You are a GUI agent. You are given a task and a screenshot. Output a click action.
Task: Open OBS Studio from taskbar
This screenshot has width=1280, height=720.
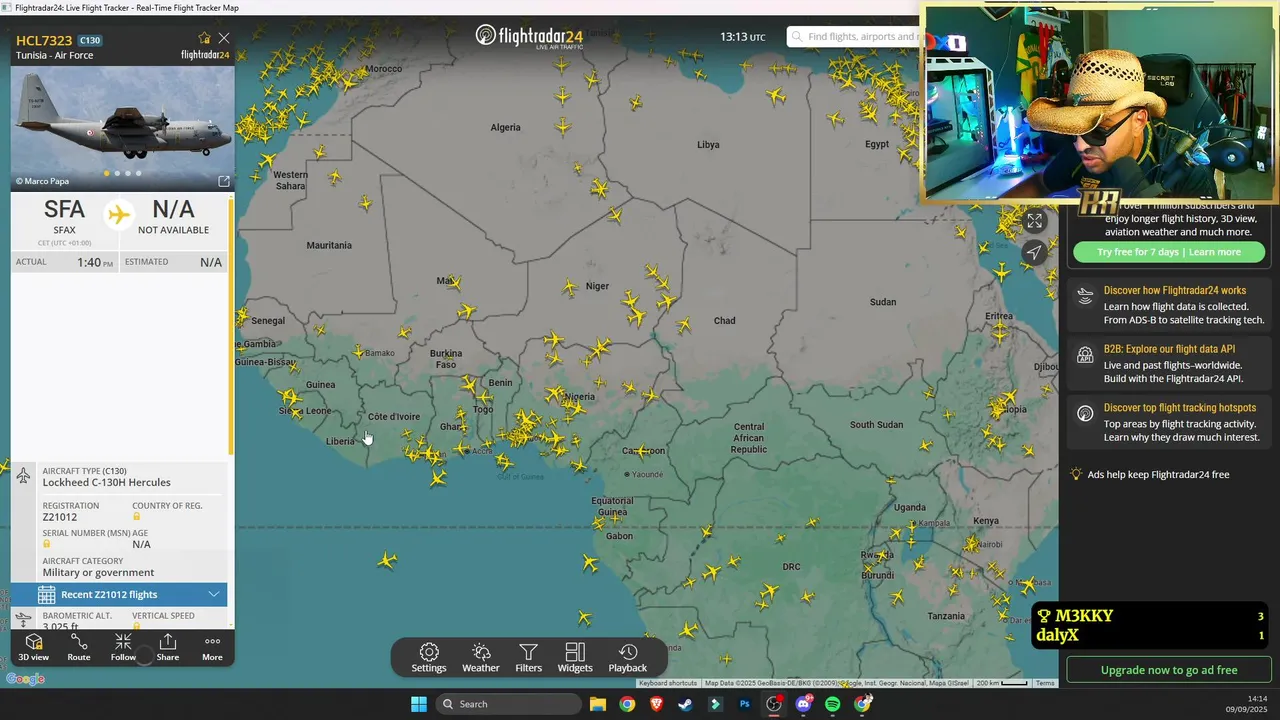tap(774, 704)
